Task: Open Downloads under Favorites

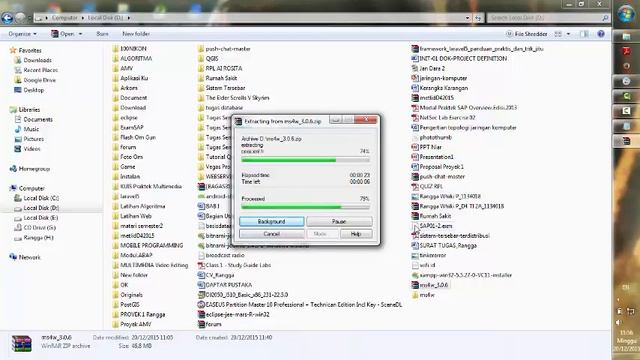Action: [x=33, y=60]
